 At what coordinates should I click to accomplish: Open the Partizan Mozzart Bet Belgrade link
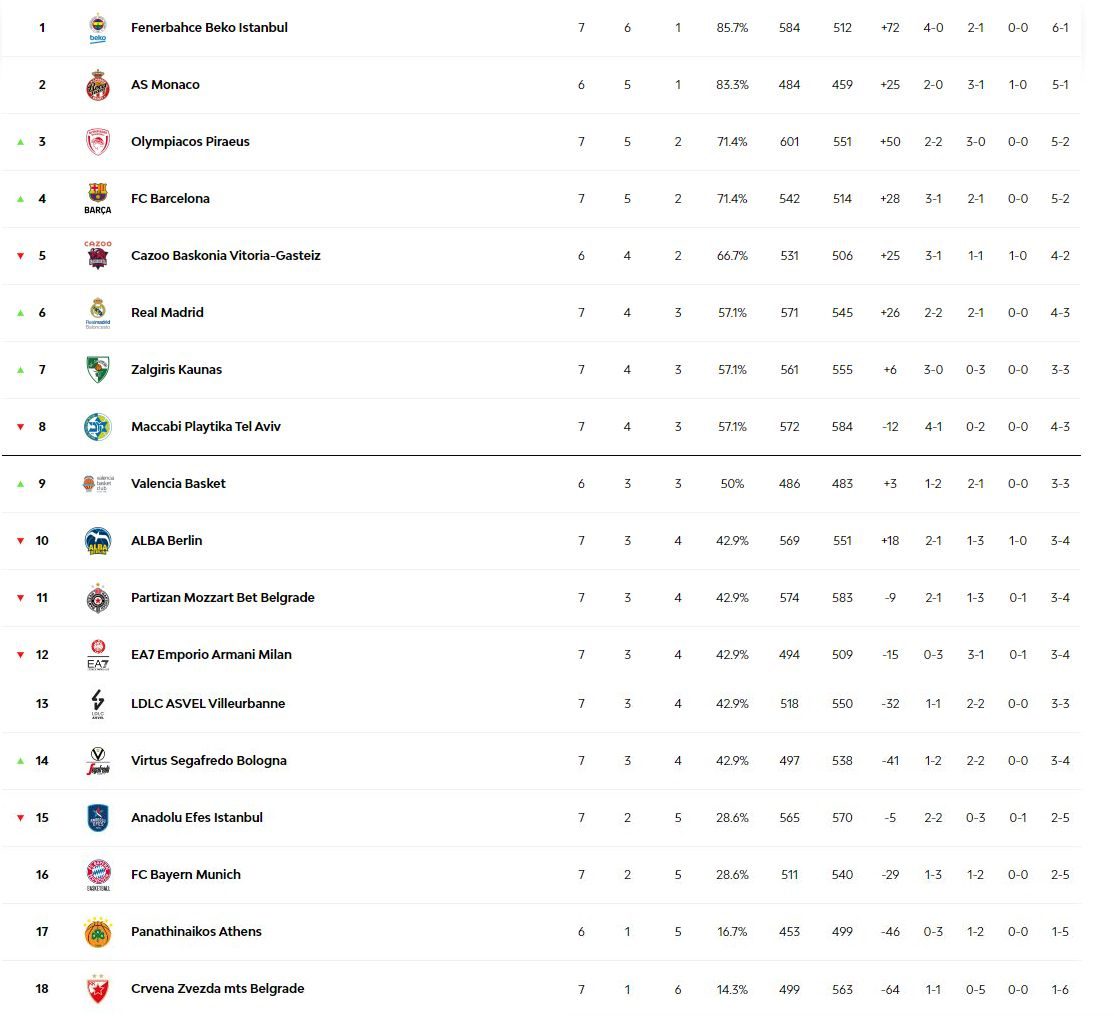point(222,598)
